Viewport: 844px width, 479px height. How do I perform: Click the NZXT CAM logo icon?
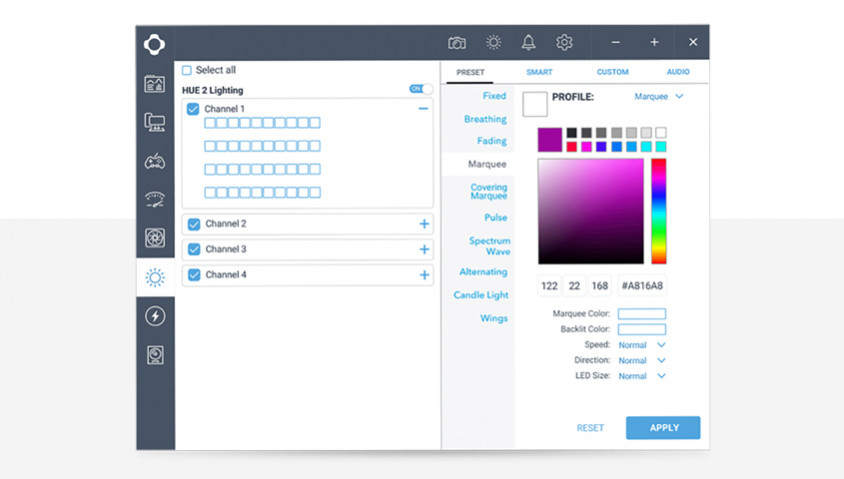click(154, 44)
